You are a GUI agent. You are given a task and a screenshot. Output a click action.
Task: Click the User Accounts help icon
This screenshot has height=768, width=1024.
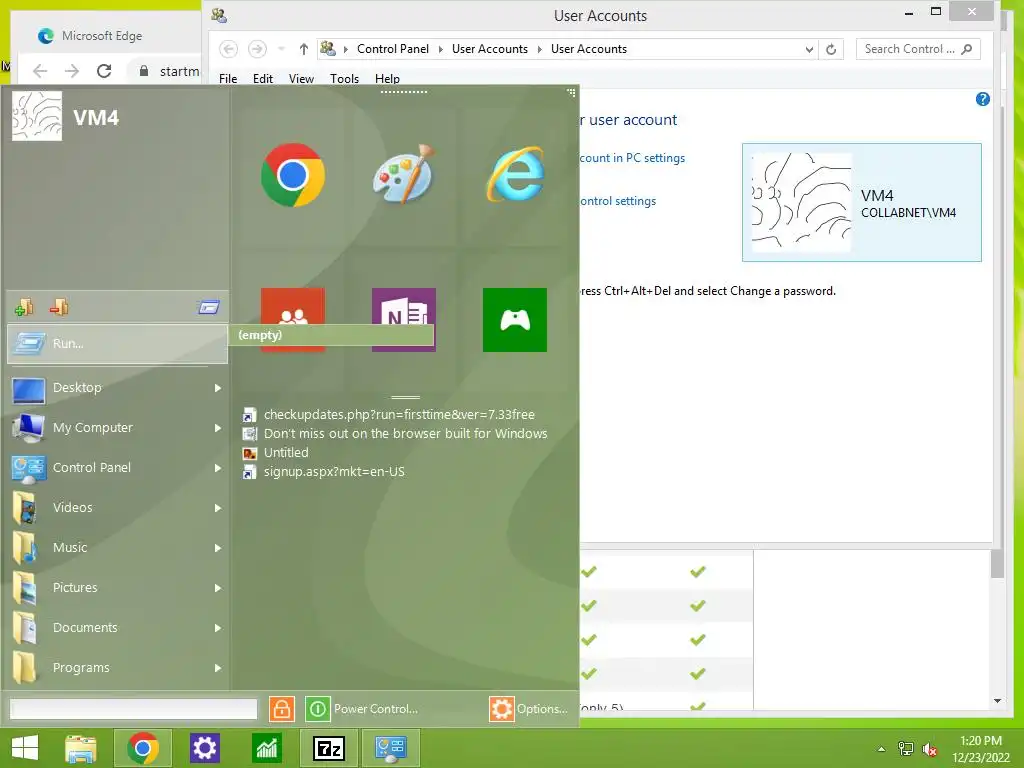[x=982, y=99]
